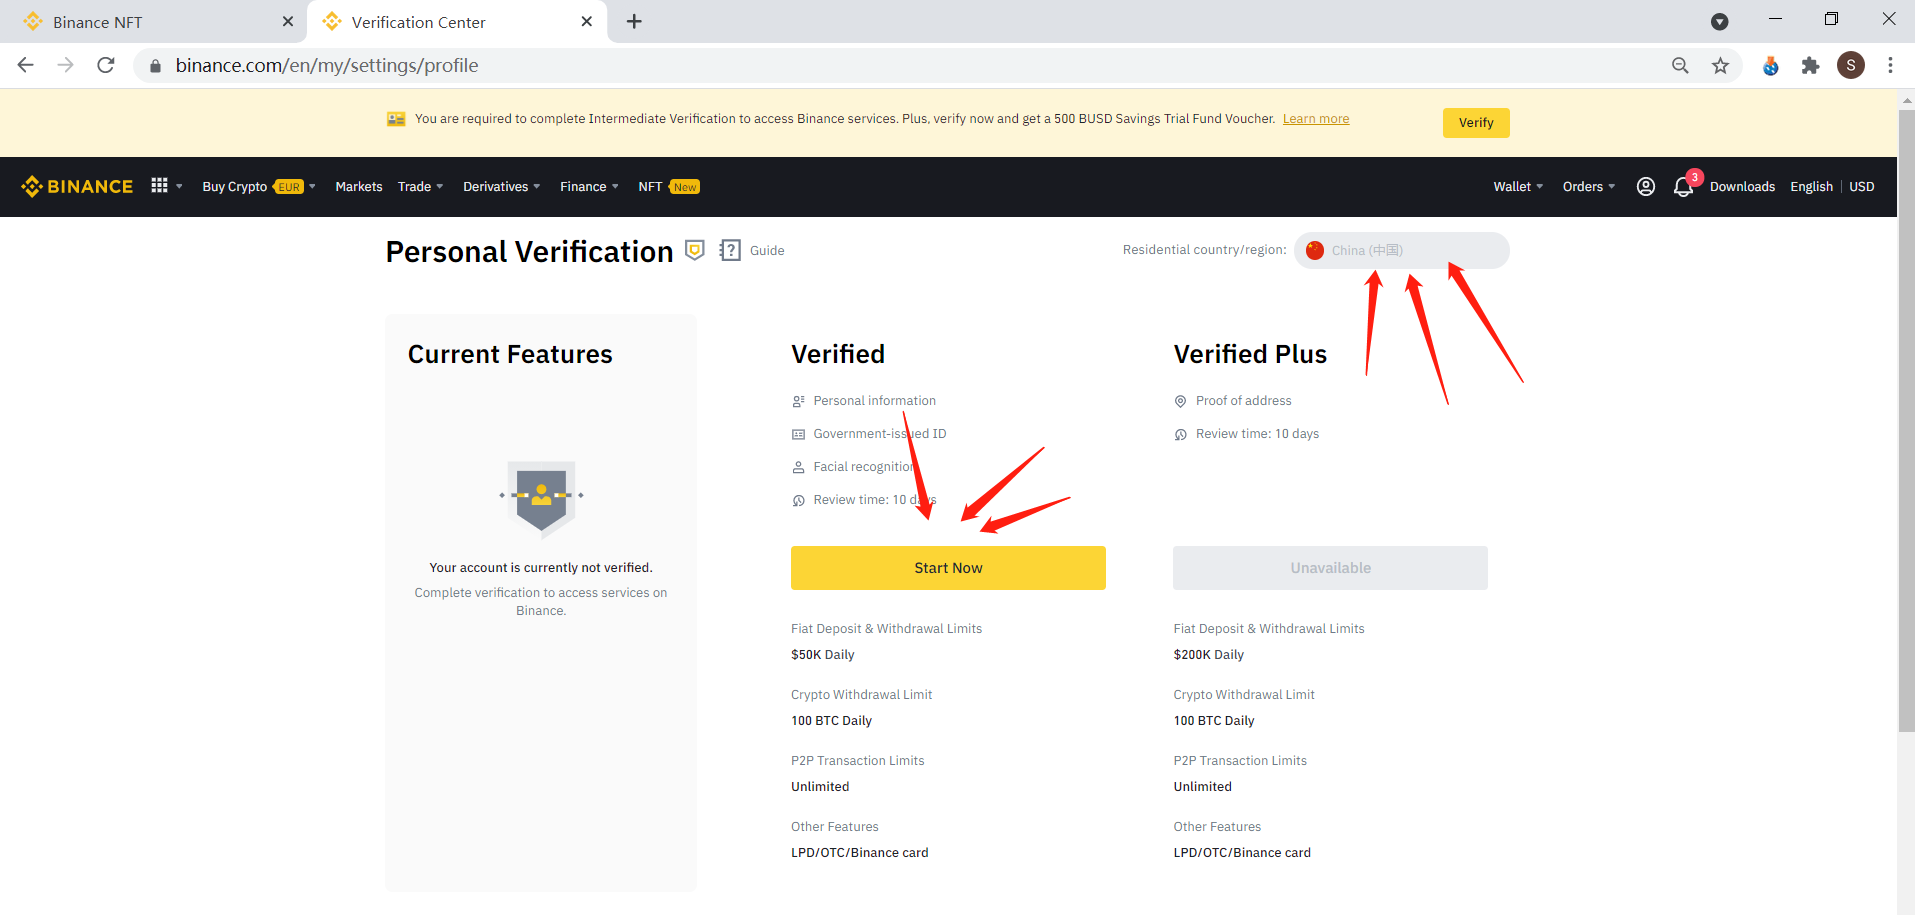Open Chrome profile avatar S

pos(1851,65)
